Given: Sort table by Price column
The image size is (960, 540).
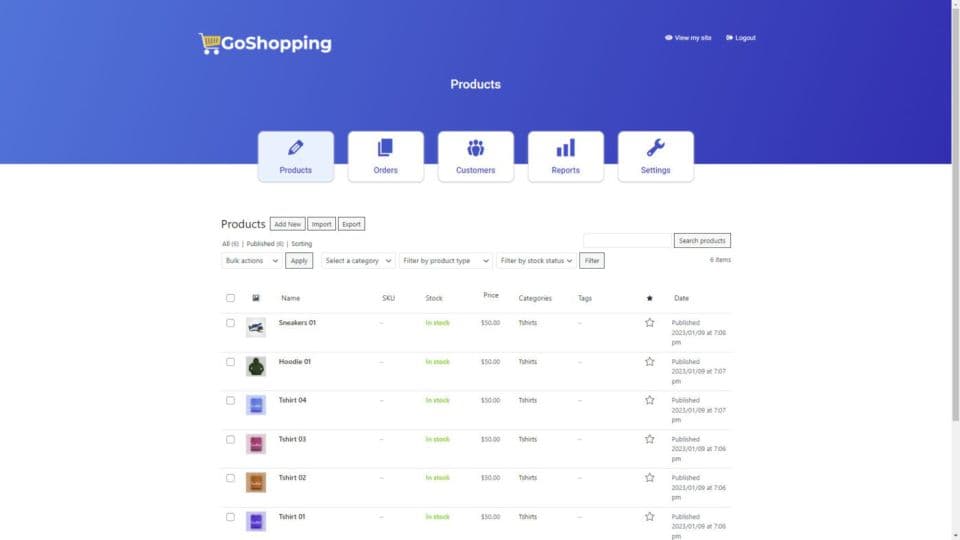Looking at the screenshot, I should (491, 295).
